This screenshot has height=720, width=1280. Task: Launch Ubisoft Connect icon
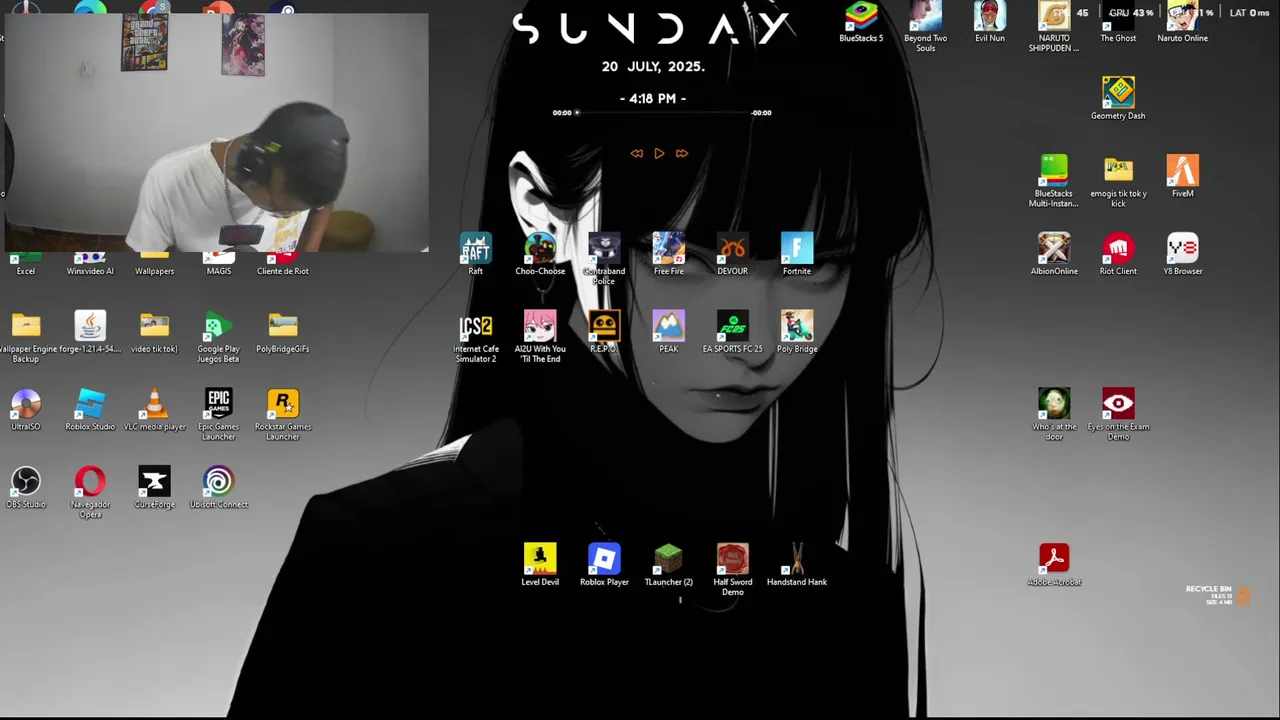[218, 486]
